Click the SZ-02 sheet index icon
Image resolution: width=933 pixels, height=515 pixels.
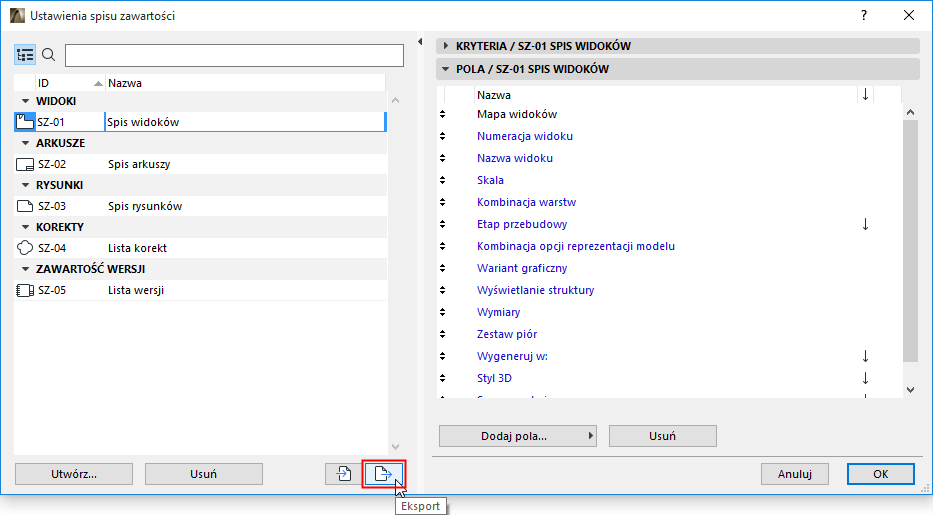[24, 165]
